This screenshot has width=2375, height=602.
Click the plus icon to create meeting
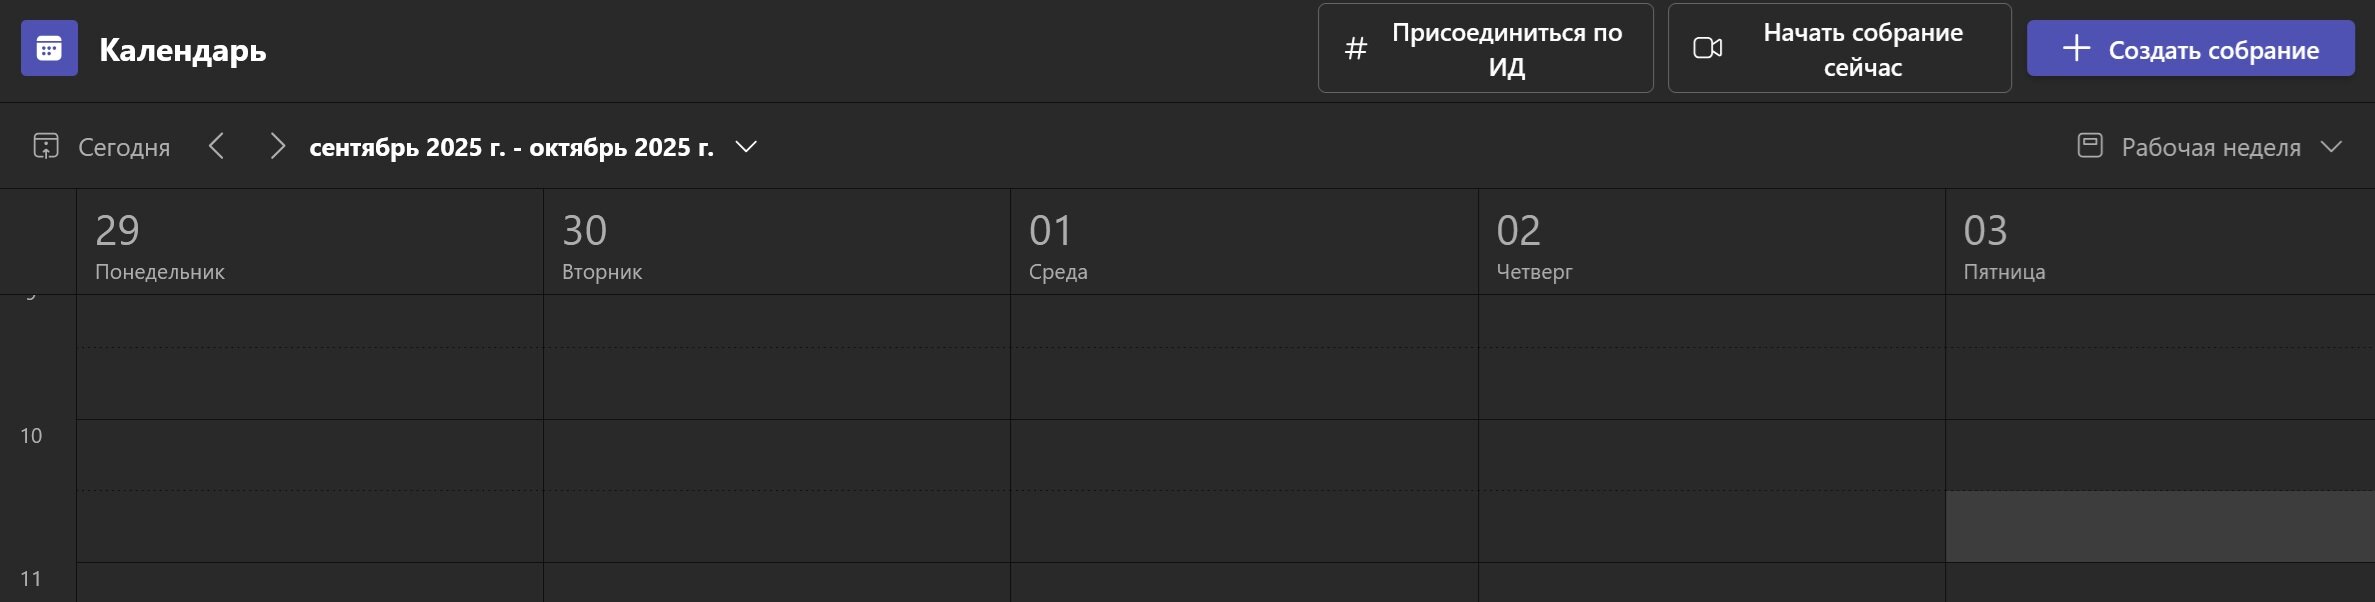pos(2079,48)
